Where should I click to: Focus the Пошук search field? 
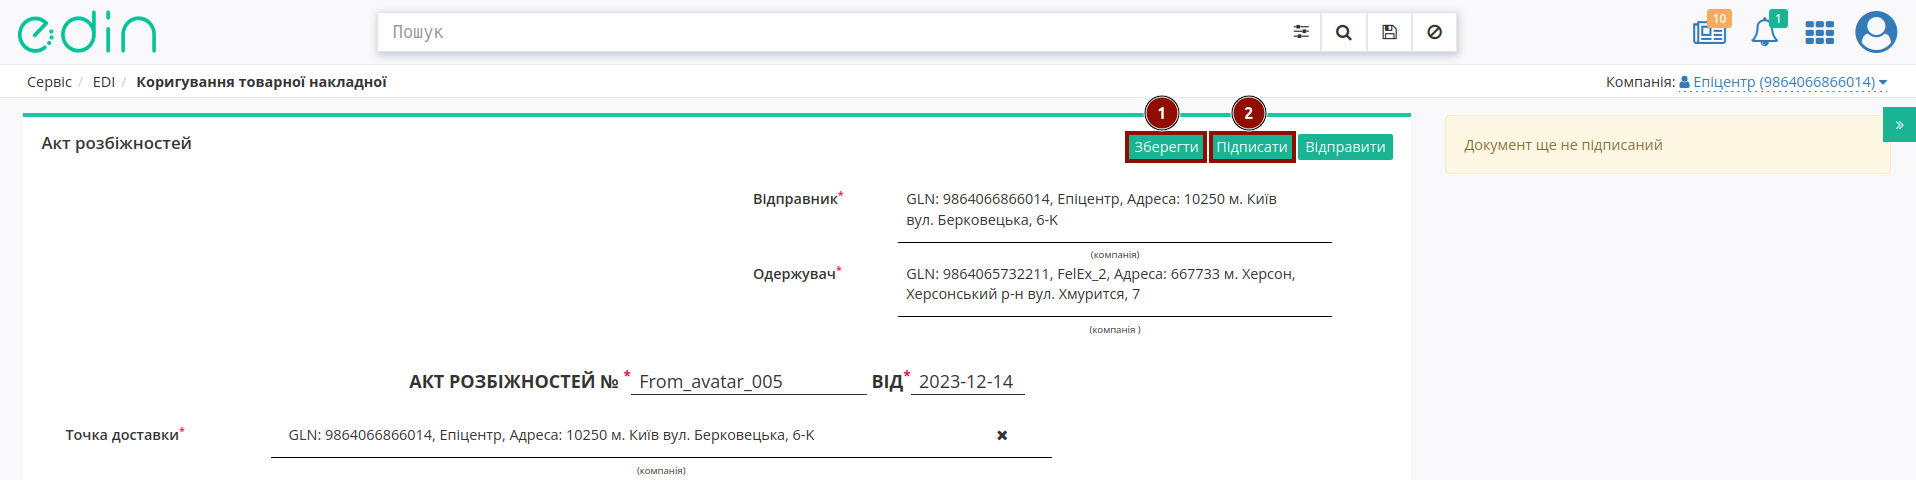[830, 32]
